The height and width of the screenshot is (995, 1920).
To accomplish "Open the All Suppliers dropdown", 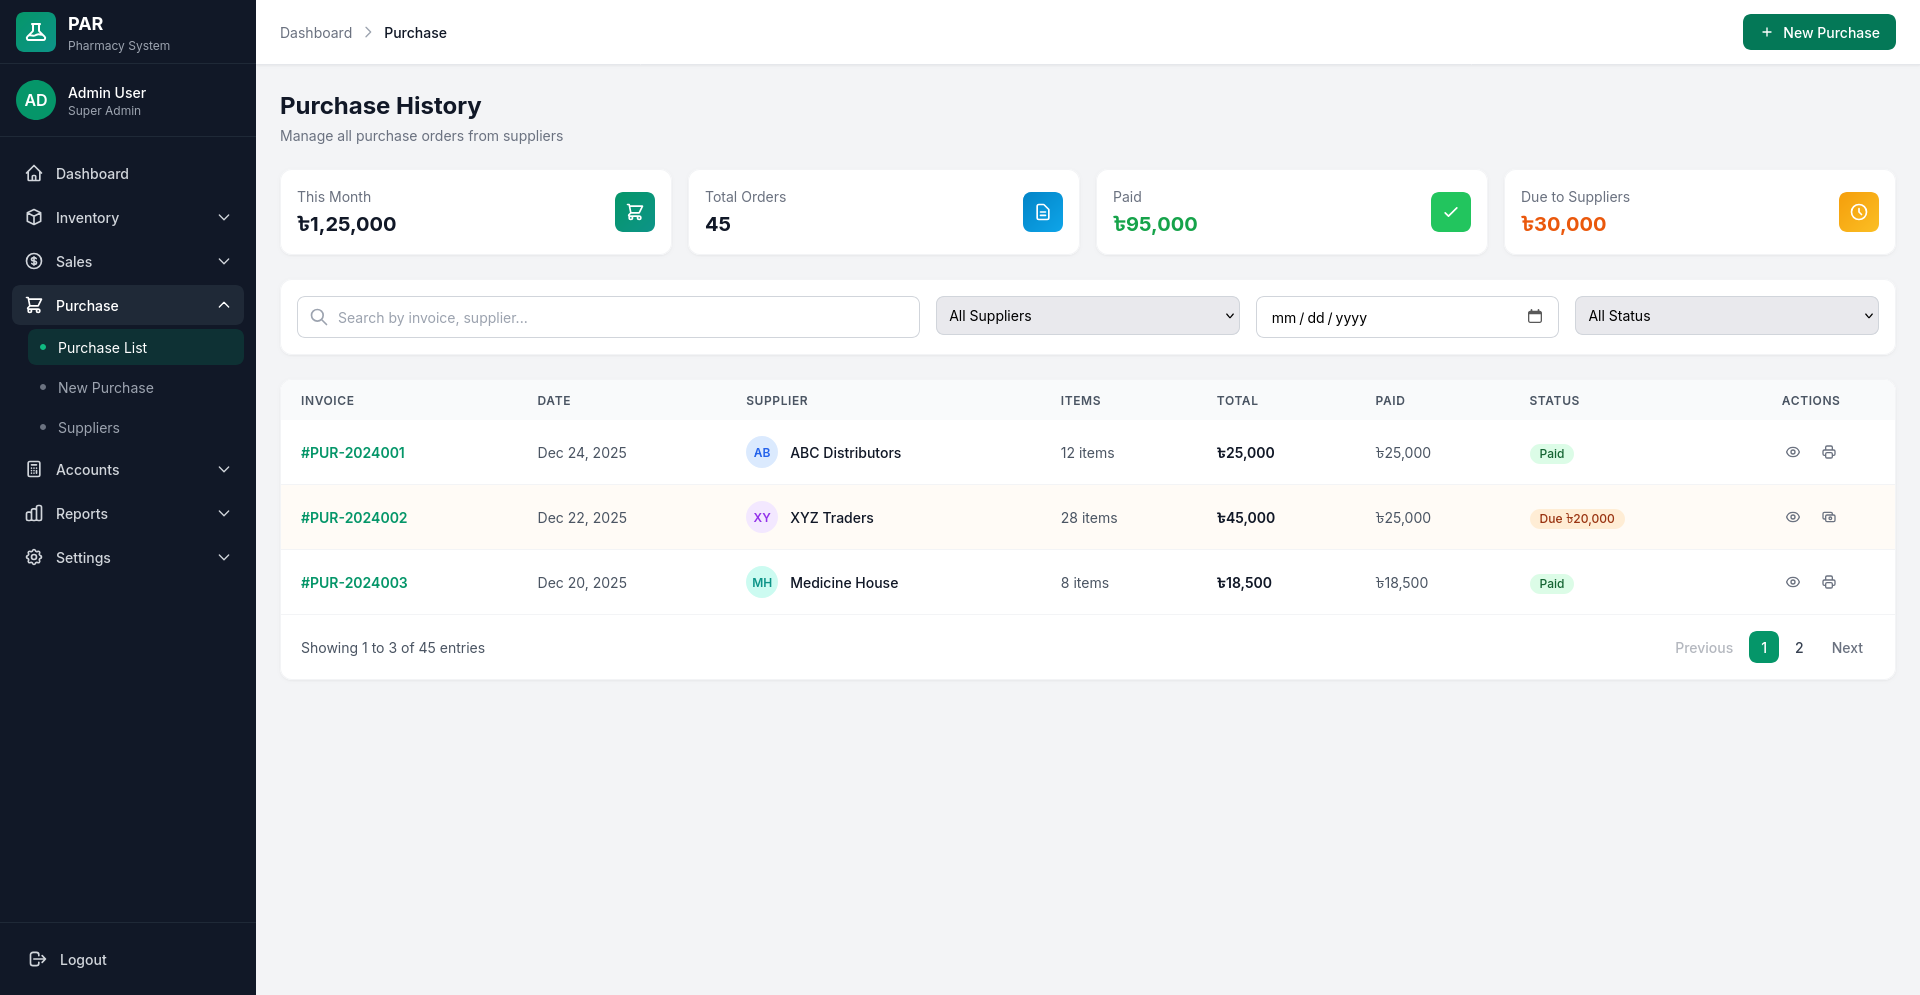I will (1087, 315).
